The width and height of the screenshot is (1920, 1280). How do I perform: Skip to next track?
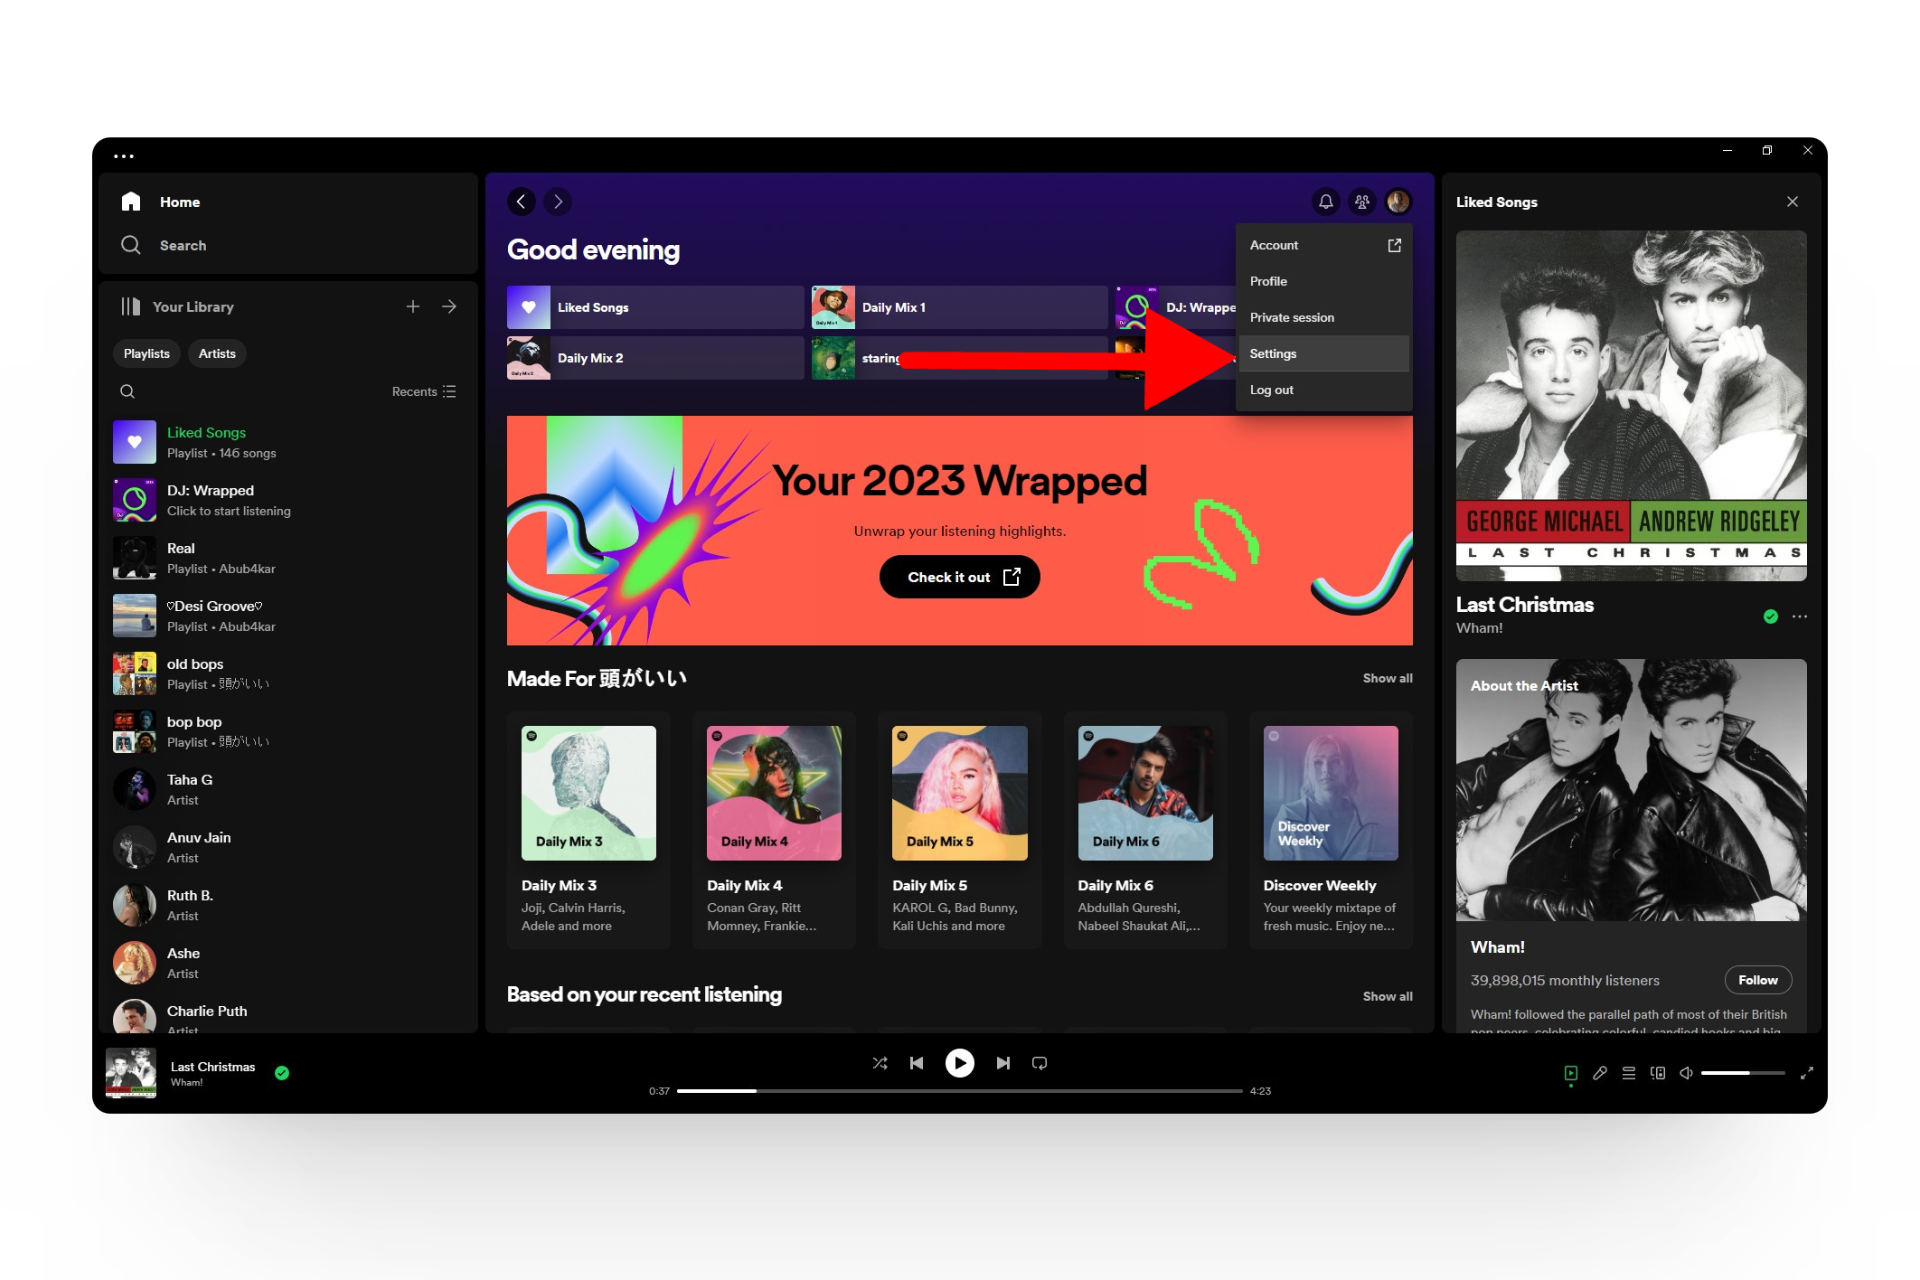coord(1002,1063)
